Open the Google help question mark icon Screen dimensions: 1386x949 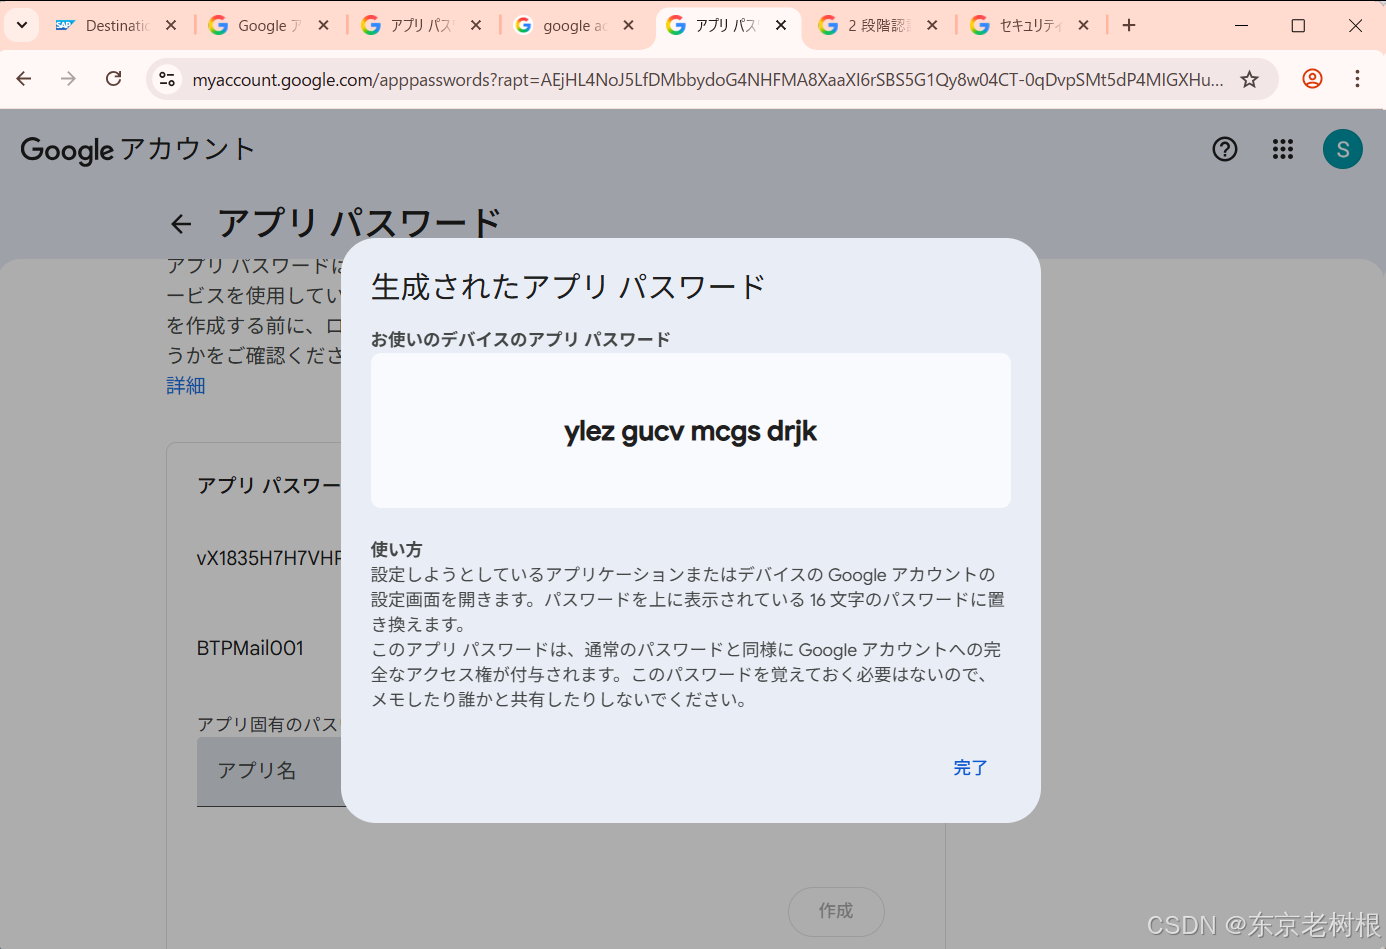coord(1225,149)
